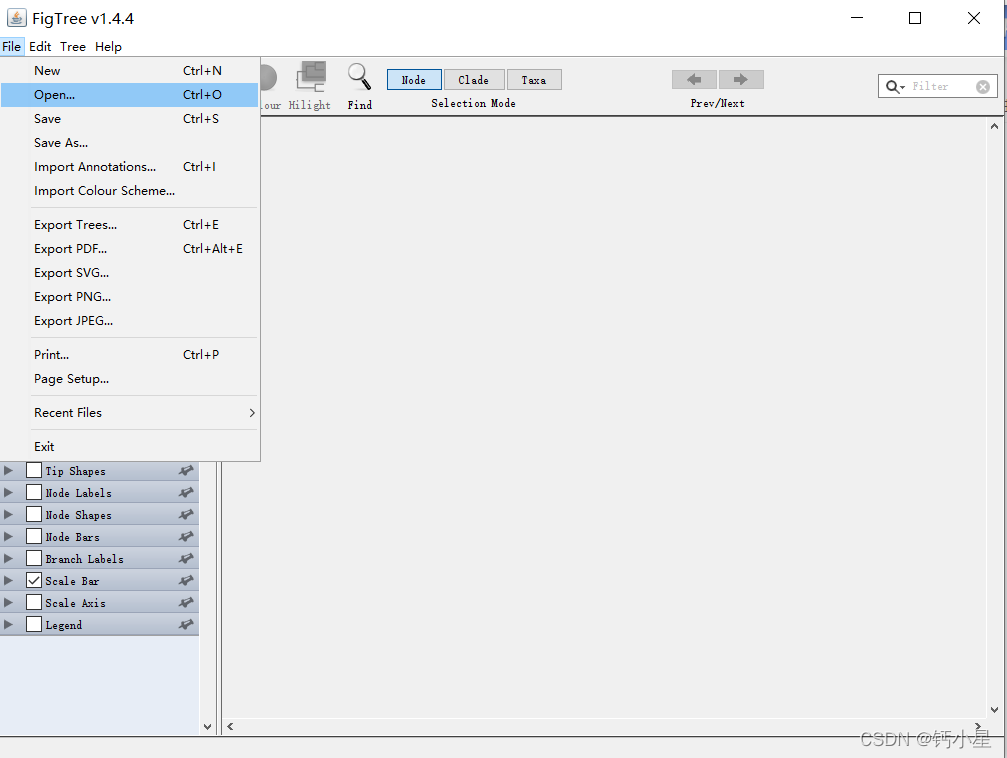Open the Tree menu
Screen dimensions: 1007x758
pyautogui.click(x=73, y=46)
